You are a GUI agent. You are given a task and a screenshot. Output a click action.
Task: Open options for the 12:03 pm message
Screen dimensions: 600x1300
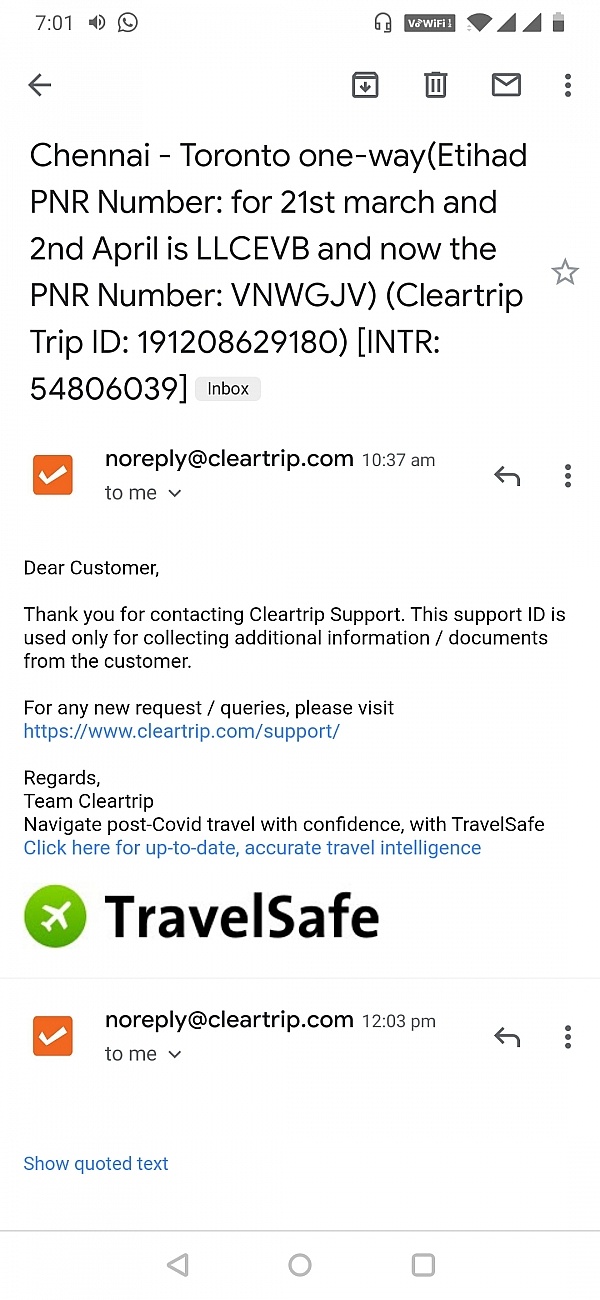[x=567, y=1037]
